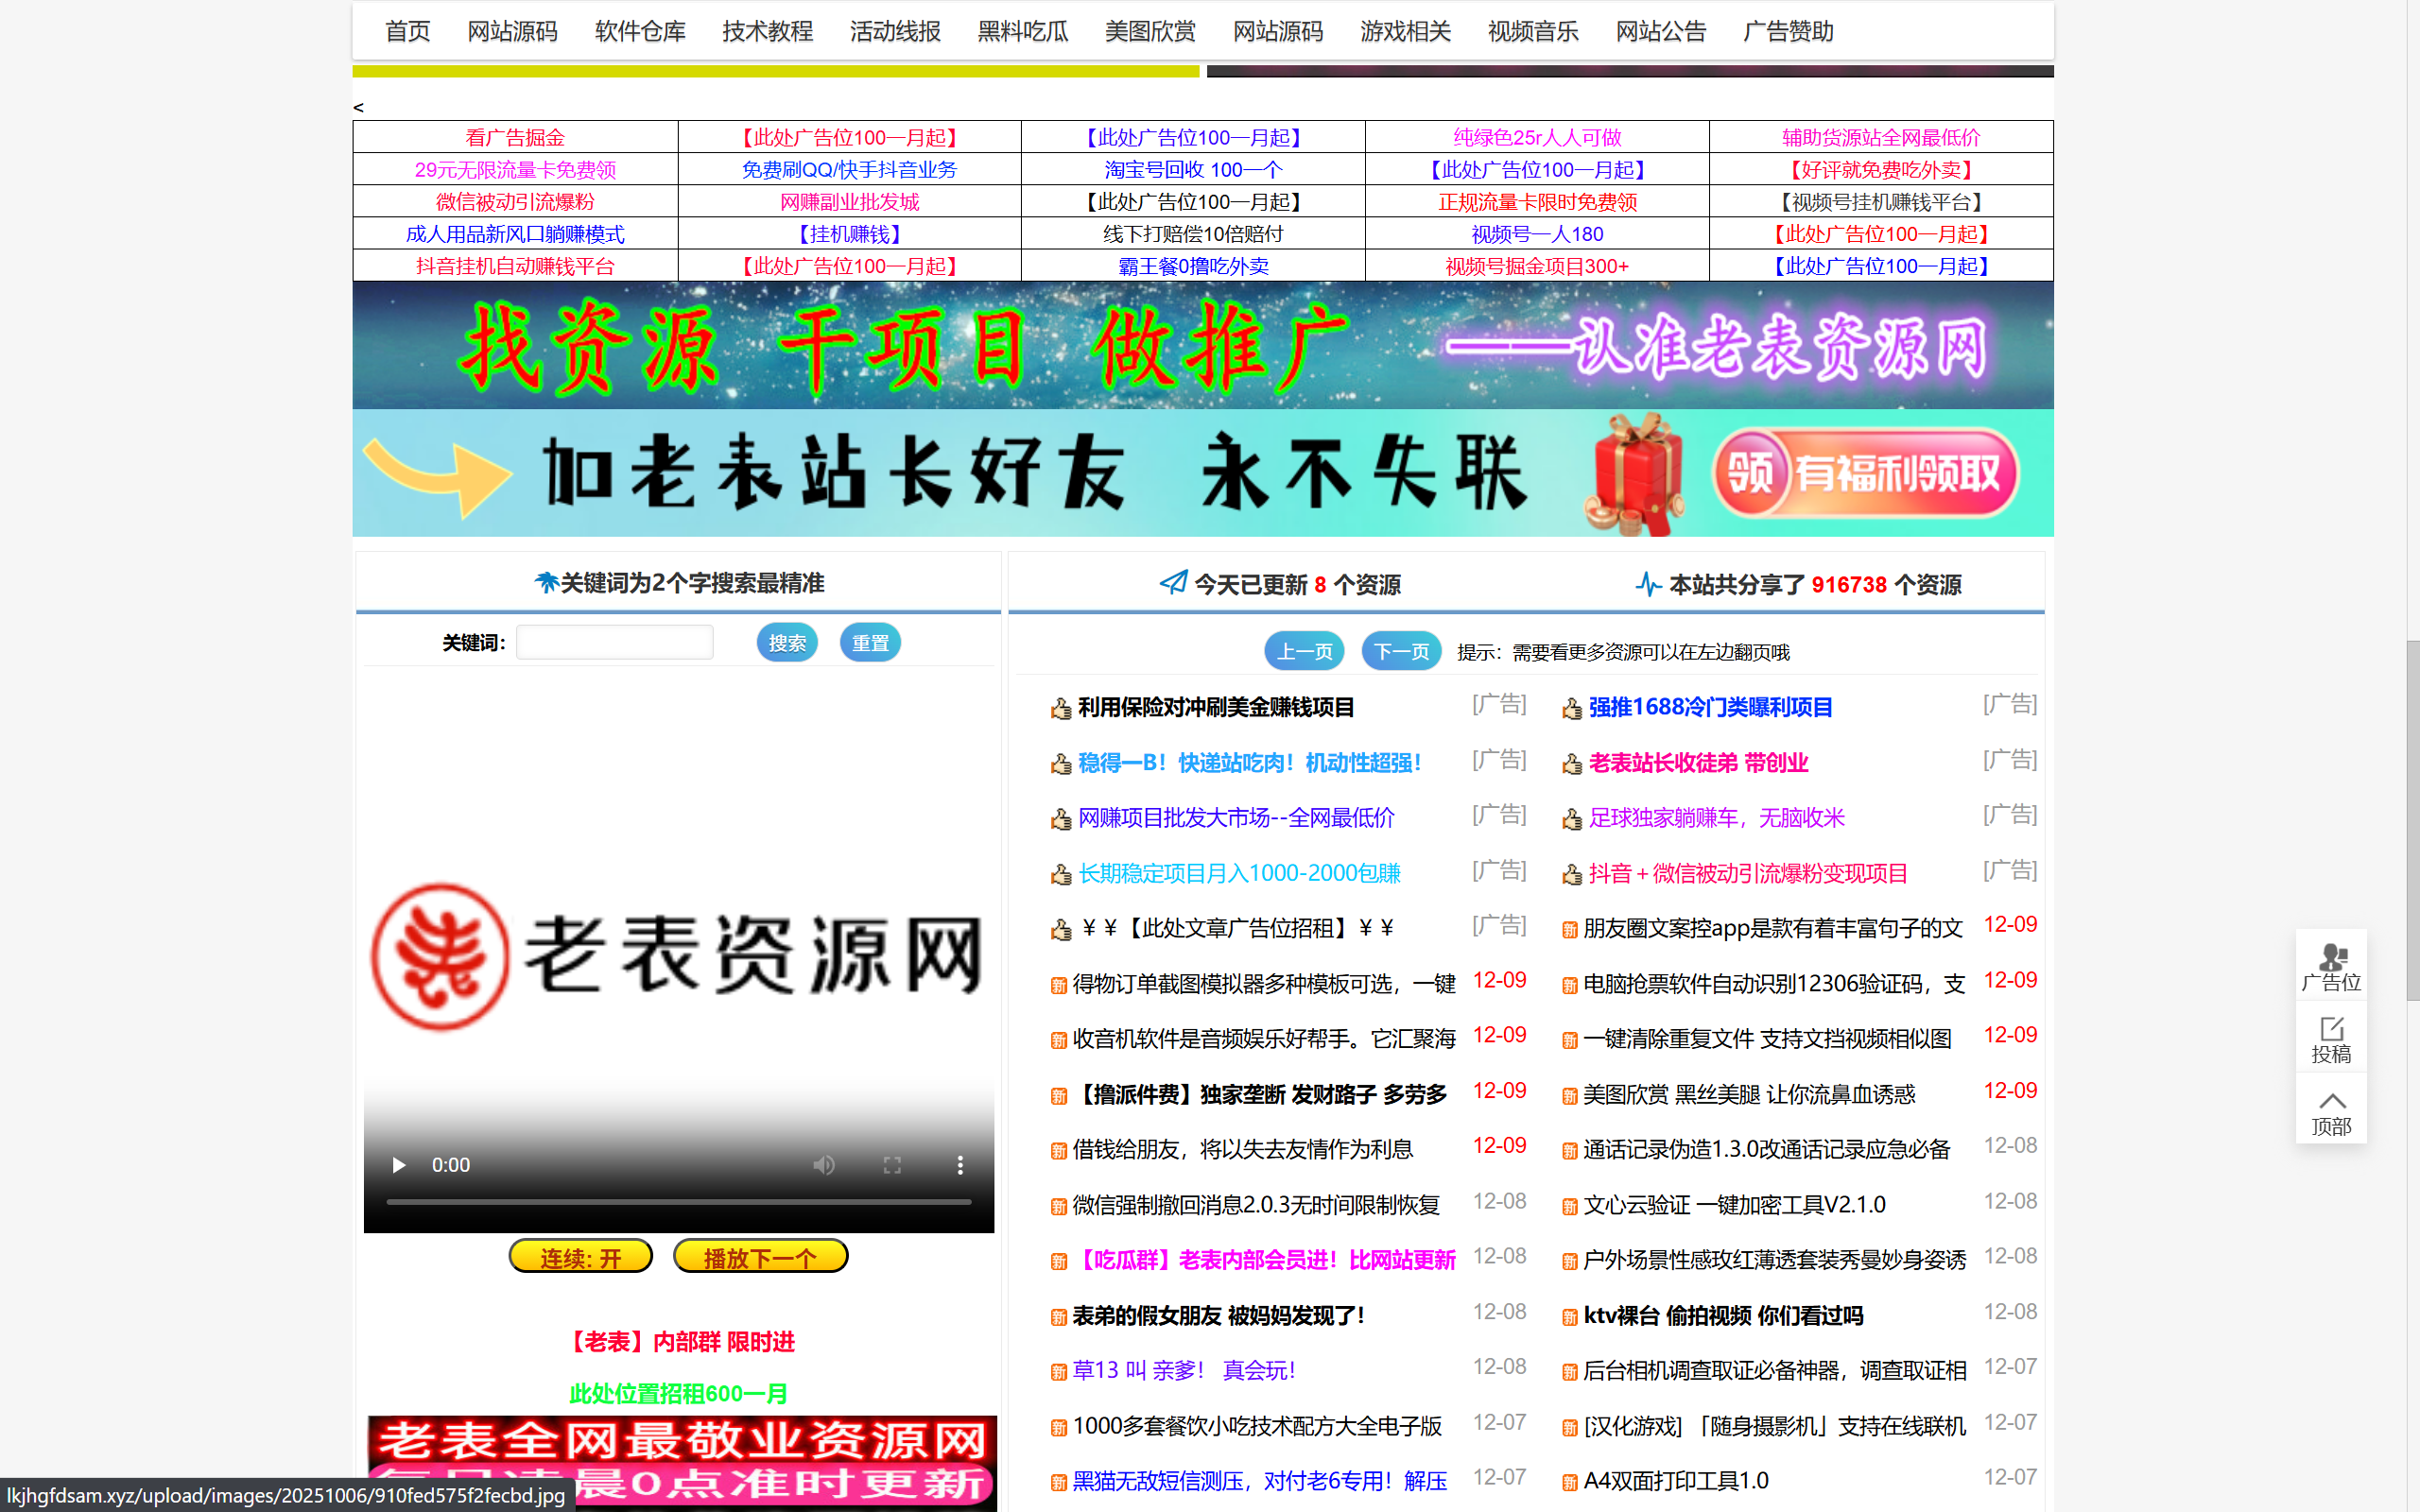
Task: Mute the video audio
Action: 823,1164
